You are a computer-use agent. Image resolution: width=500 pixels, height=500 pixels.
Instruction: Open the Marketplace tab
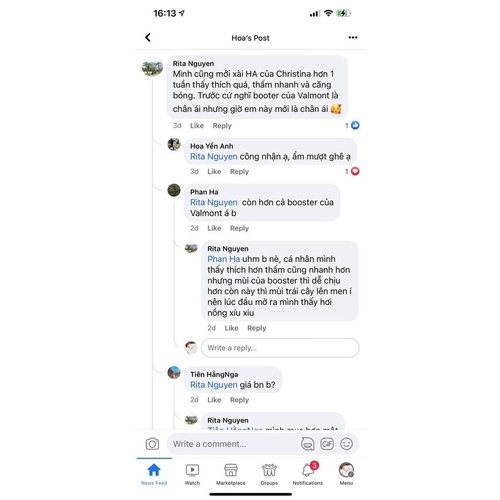click(x=231, y=474)
